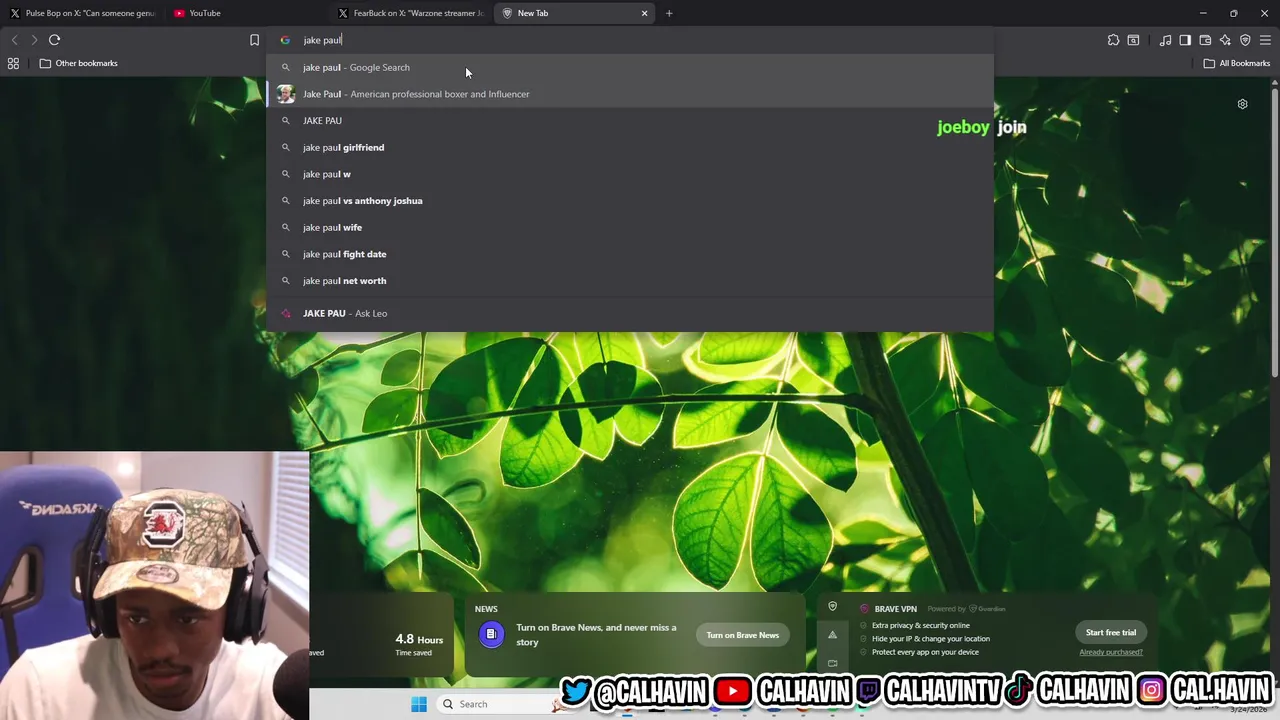This screenshot has width=1280, height=720.
Task: Open the Other bookmarks folder
Action: click(x=78, y=63)
